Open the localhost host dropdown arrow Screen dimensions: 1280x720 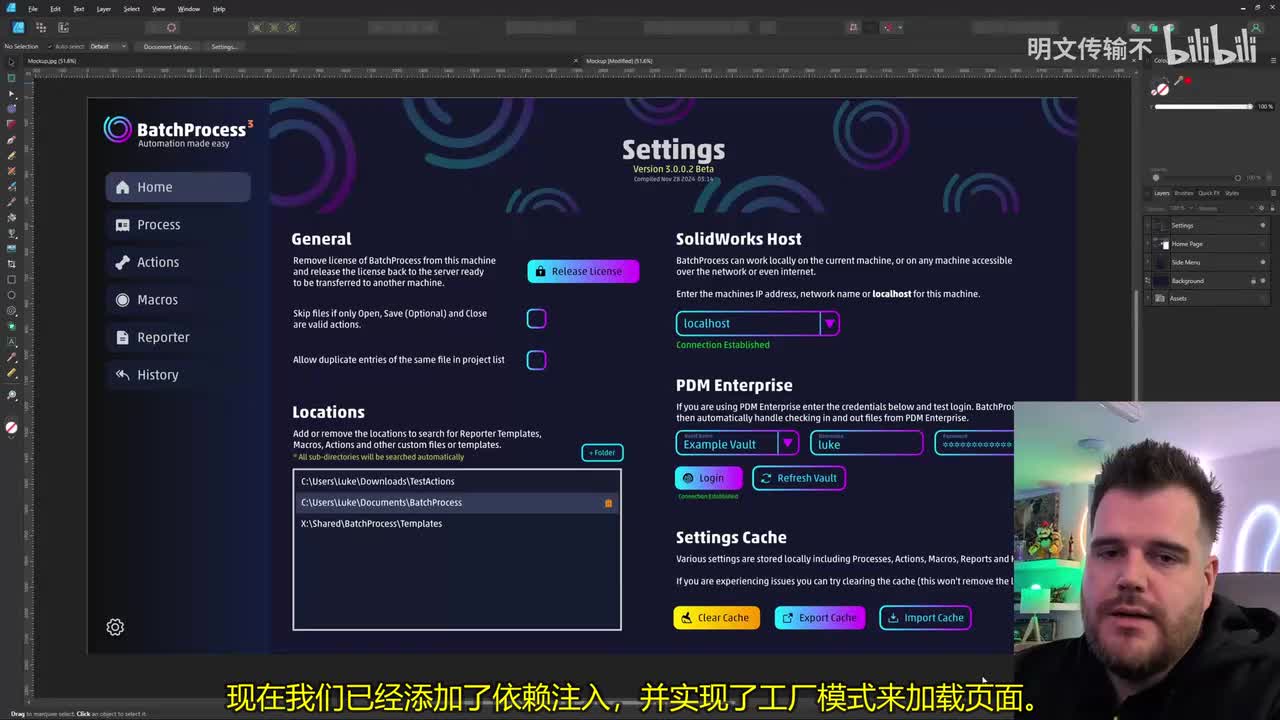point(829,324)
